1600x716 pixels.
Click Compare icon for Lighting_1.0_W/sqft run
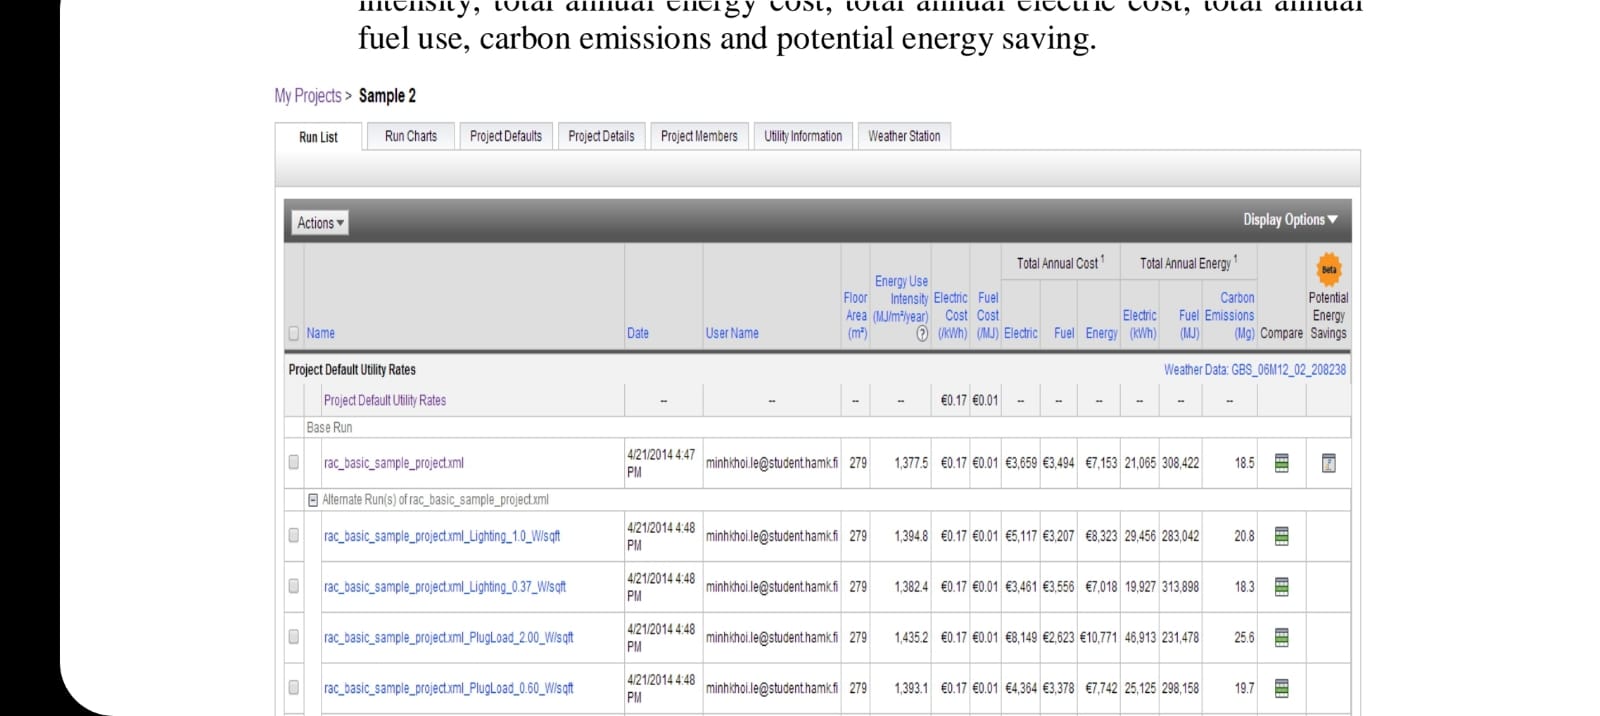click(1281, 536)
